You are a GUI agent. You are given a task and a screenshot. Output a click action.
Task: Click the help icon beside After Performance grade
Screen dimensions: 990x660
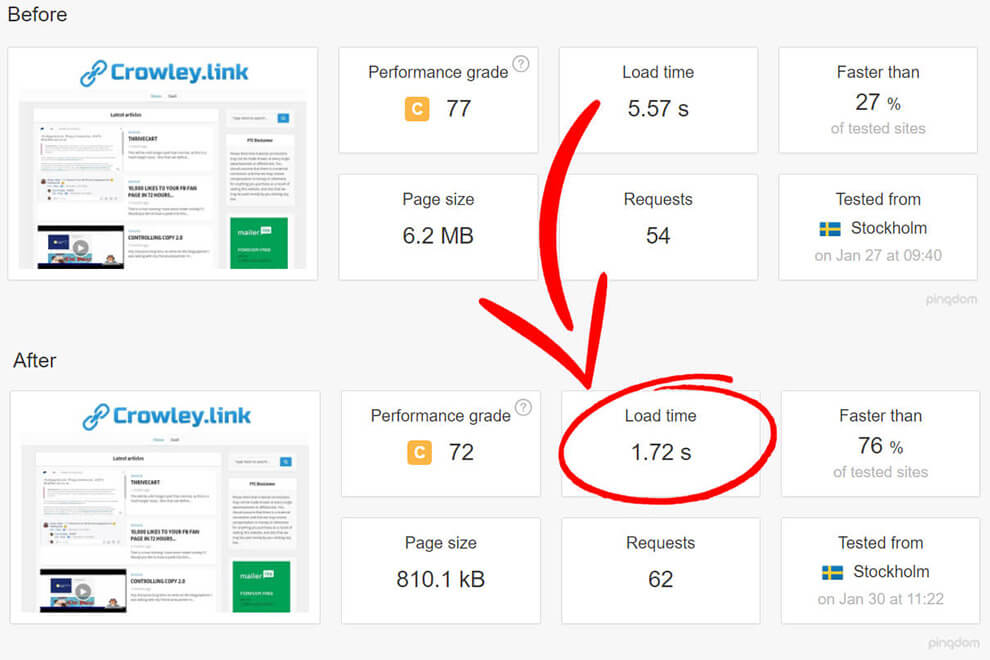tap(523, 408)
